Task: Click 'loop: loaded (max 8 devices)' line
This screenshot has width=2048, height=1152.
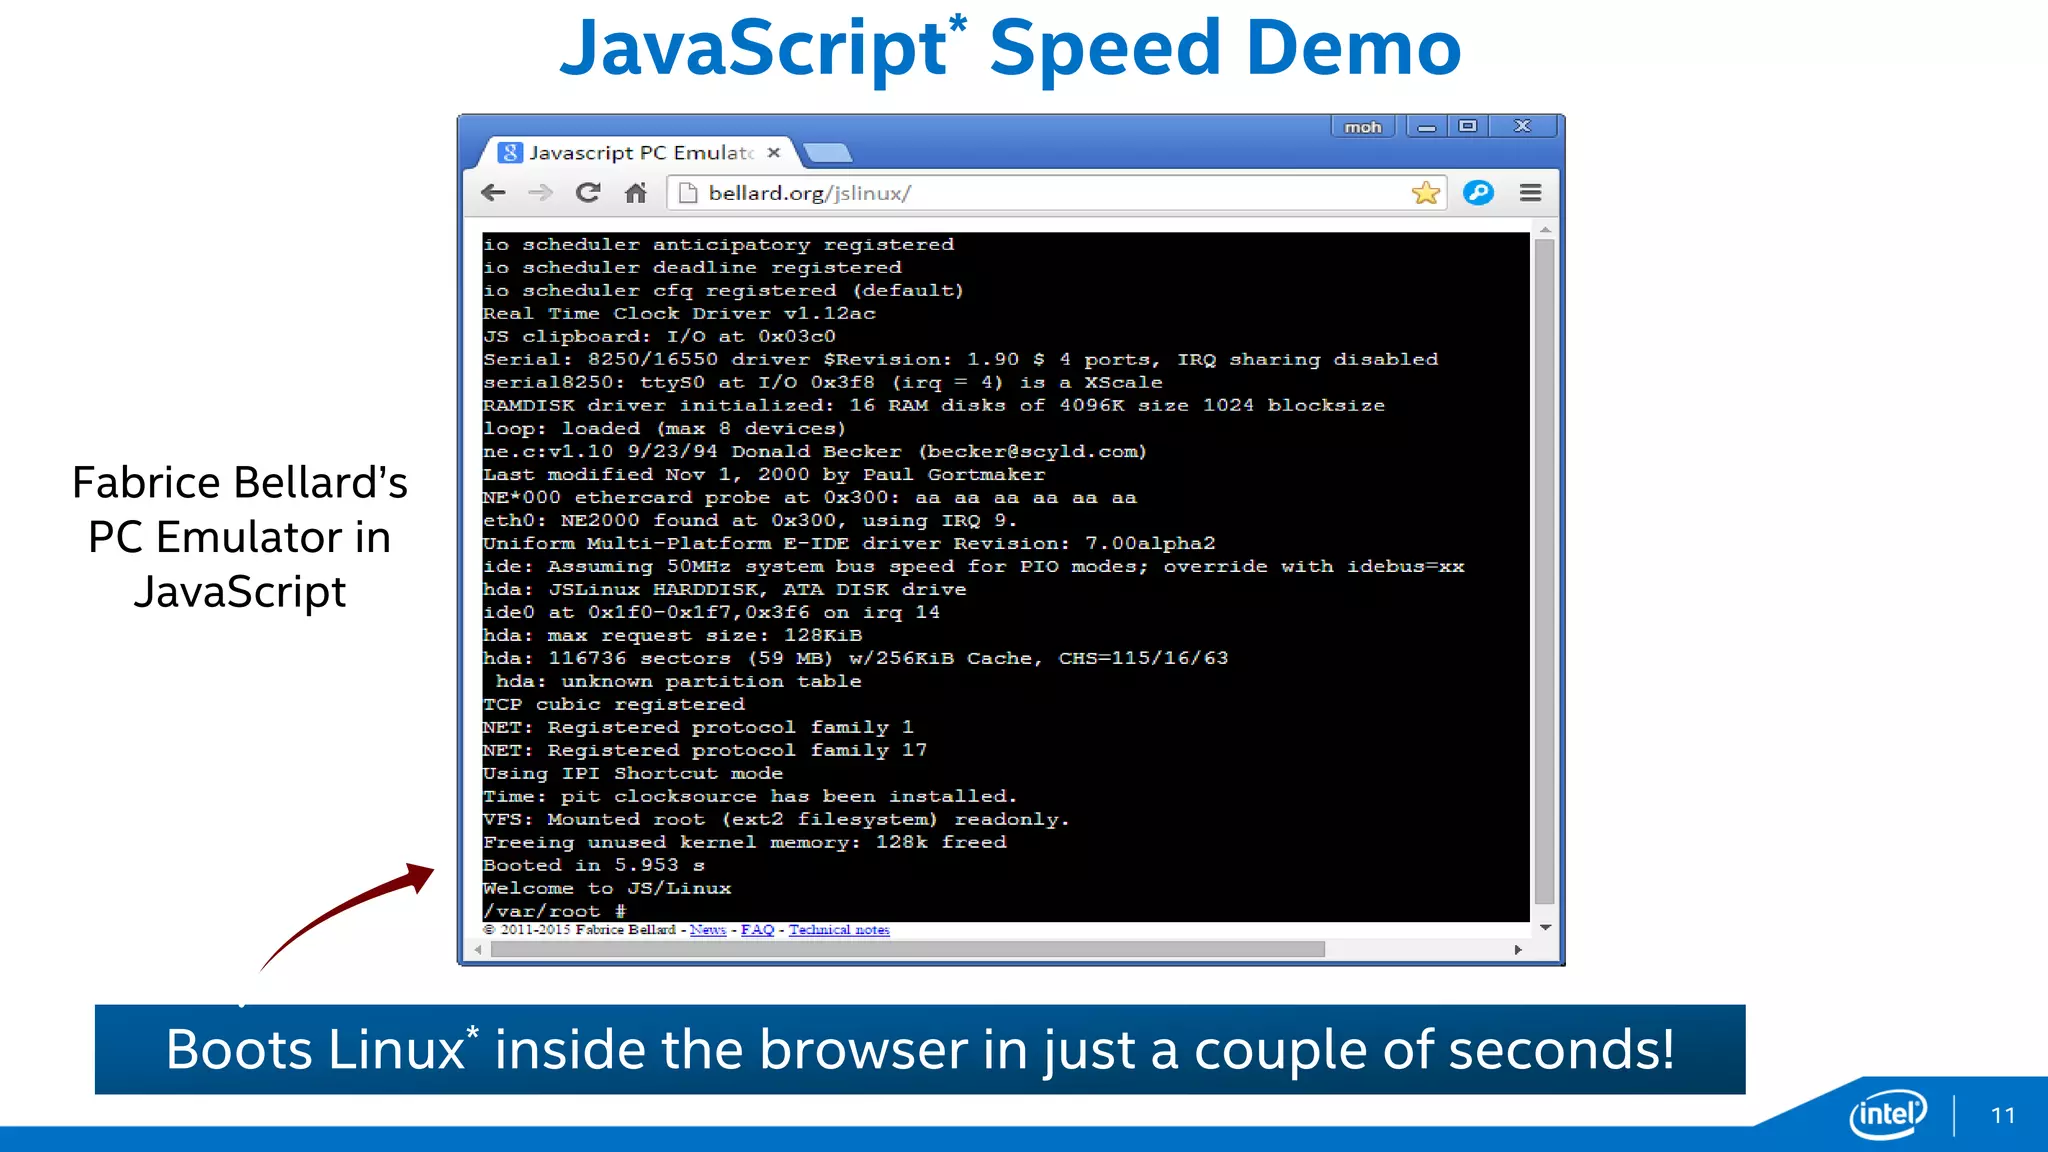Action: click(x=665, y=428)
